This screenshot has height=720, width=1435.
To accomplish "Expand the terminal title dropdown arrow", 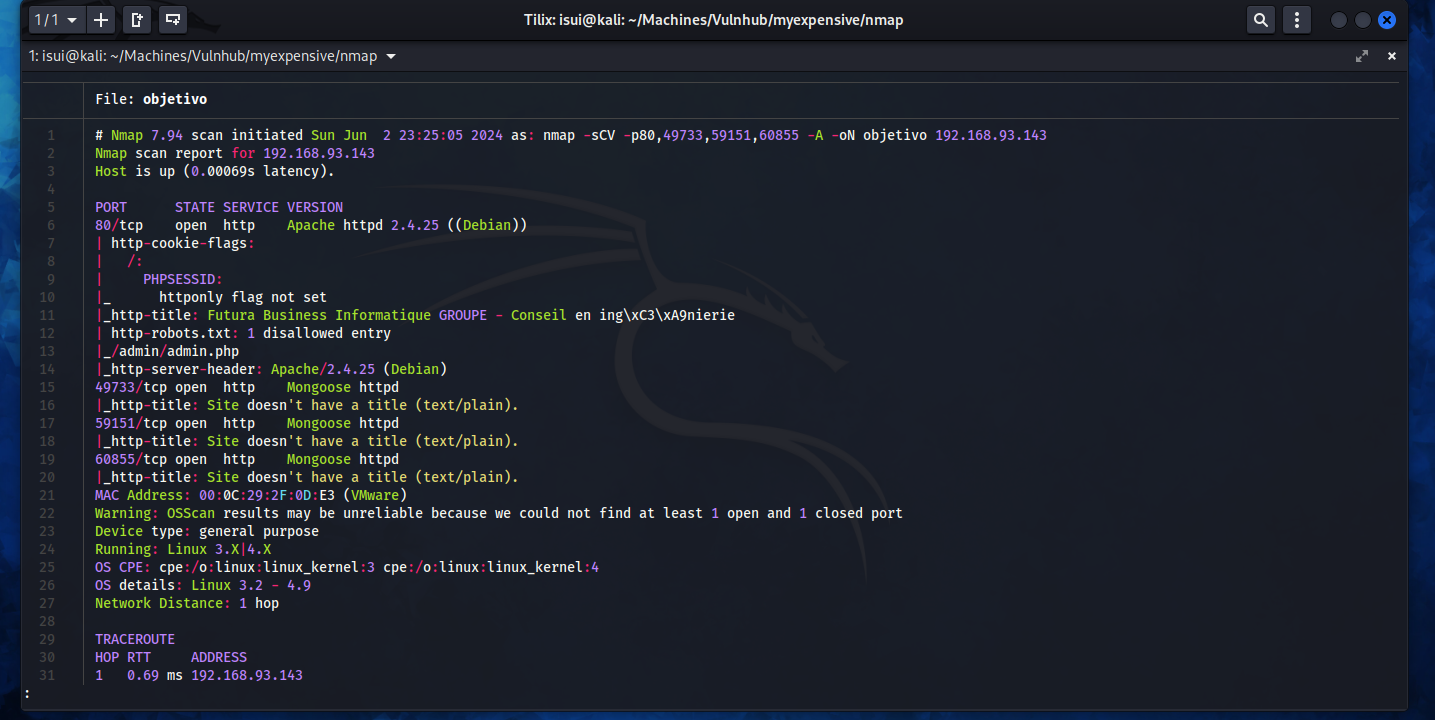I will click(391, 57).
